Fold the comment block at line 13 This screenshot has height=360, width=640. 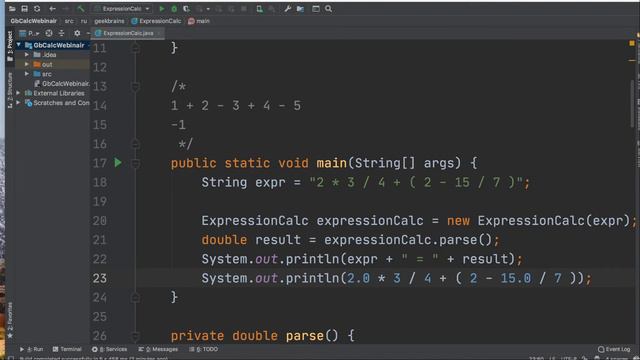(x=135, y=87)
